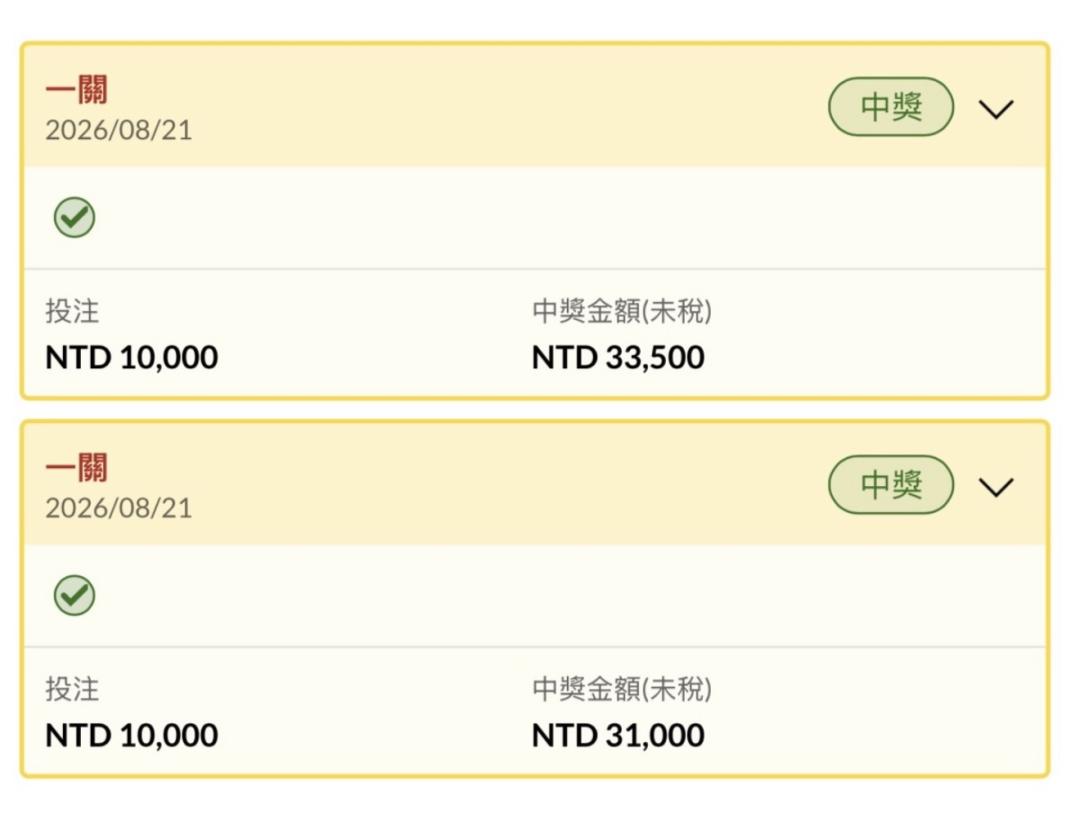Click the 投注 label in the first card
The image size is (1080, 814).
[72, 311]
